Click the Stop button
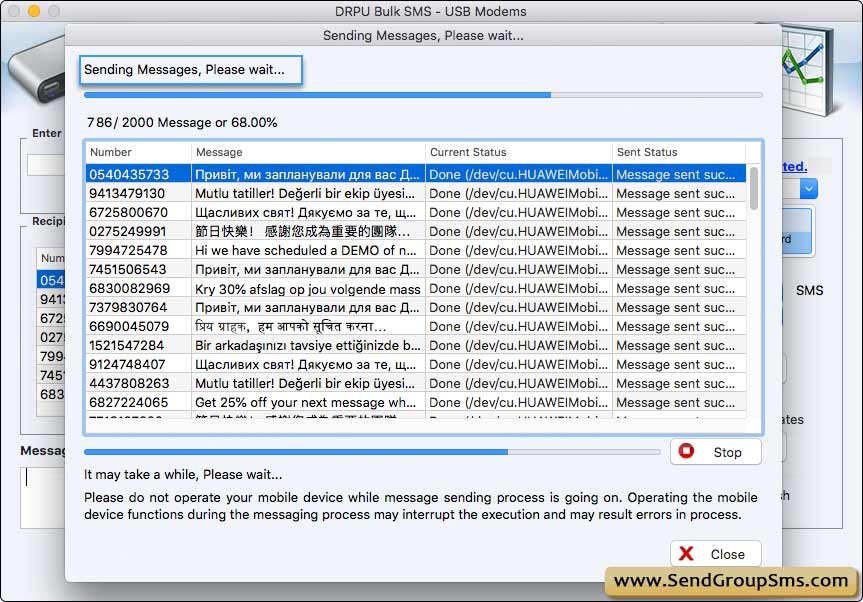 715,452
